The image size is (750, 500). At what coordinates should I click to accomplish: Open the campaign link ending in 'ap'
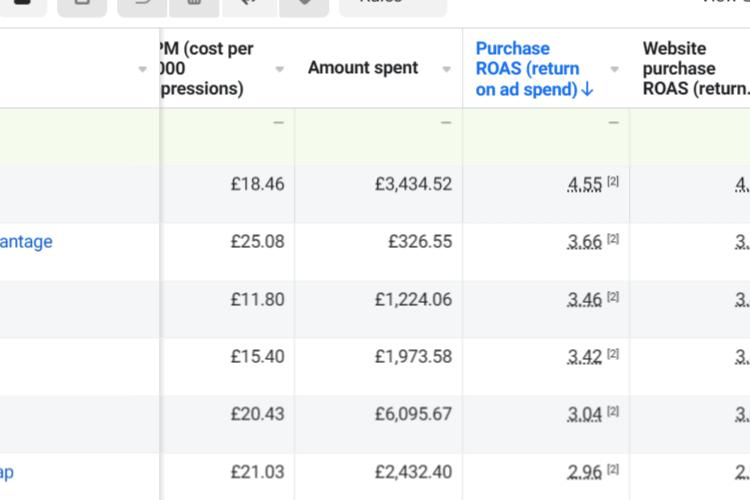pos(7,473)
